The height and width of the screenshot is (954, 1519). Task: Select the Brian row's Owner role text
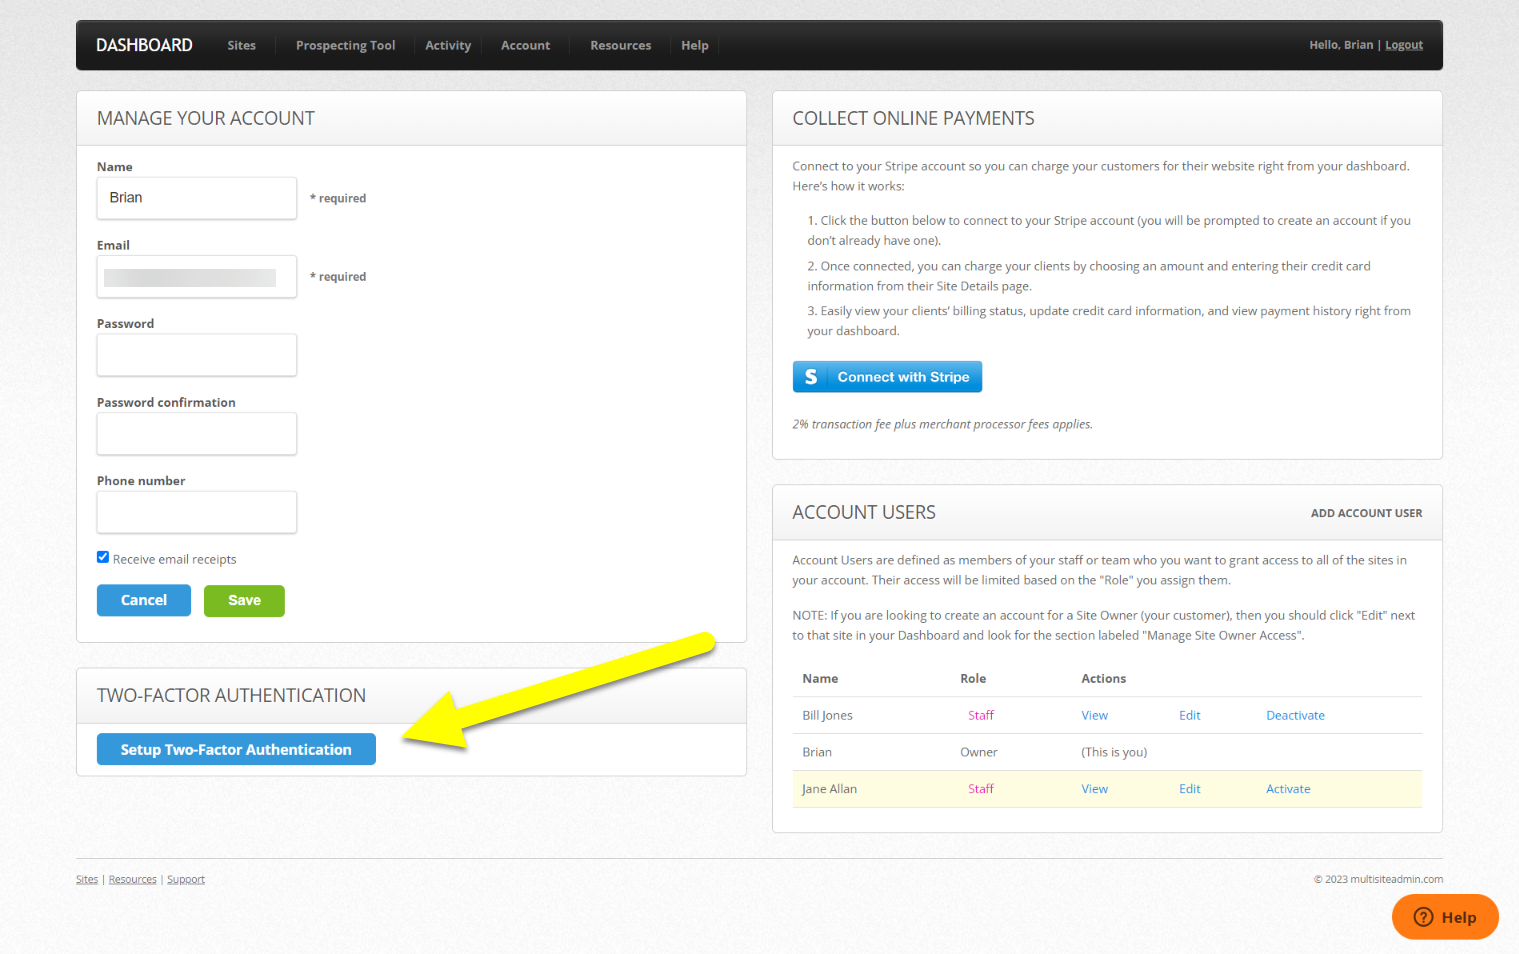pos(979,752)
